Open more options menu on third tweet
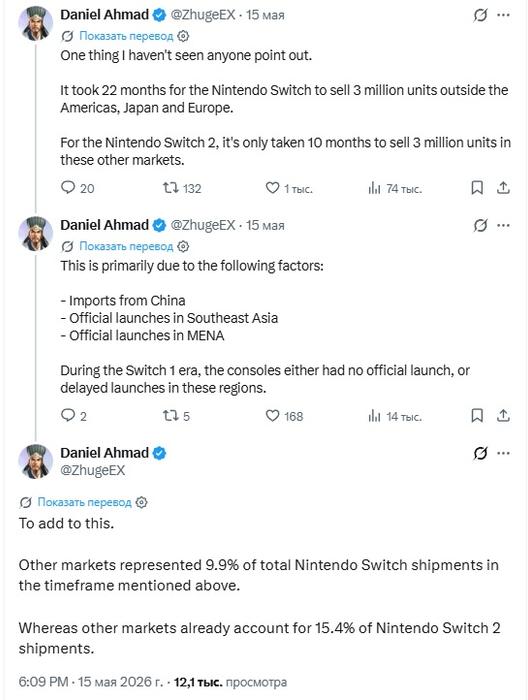The height and width of the screenshot is (700, 528). coord(503,453)
